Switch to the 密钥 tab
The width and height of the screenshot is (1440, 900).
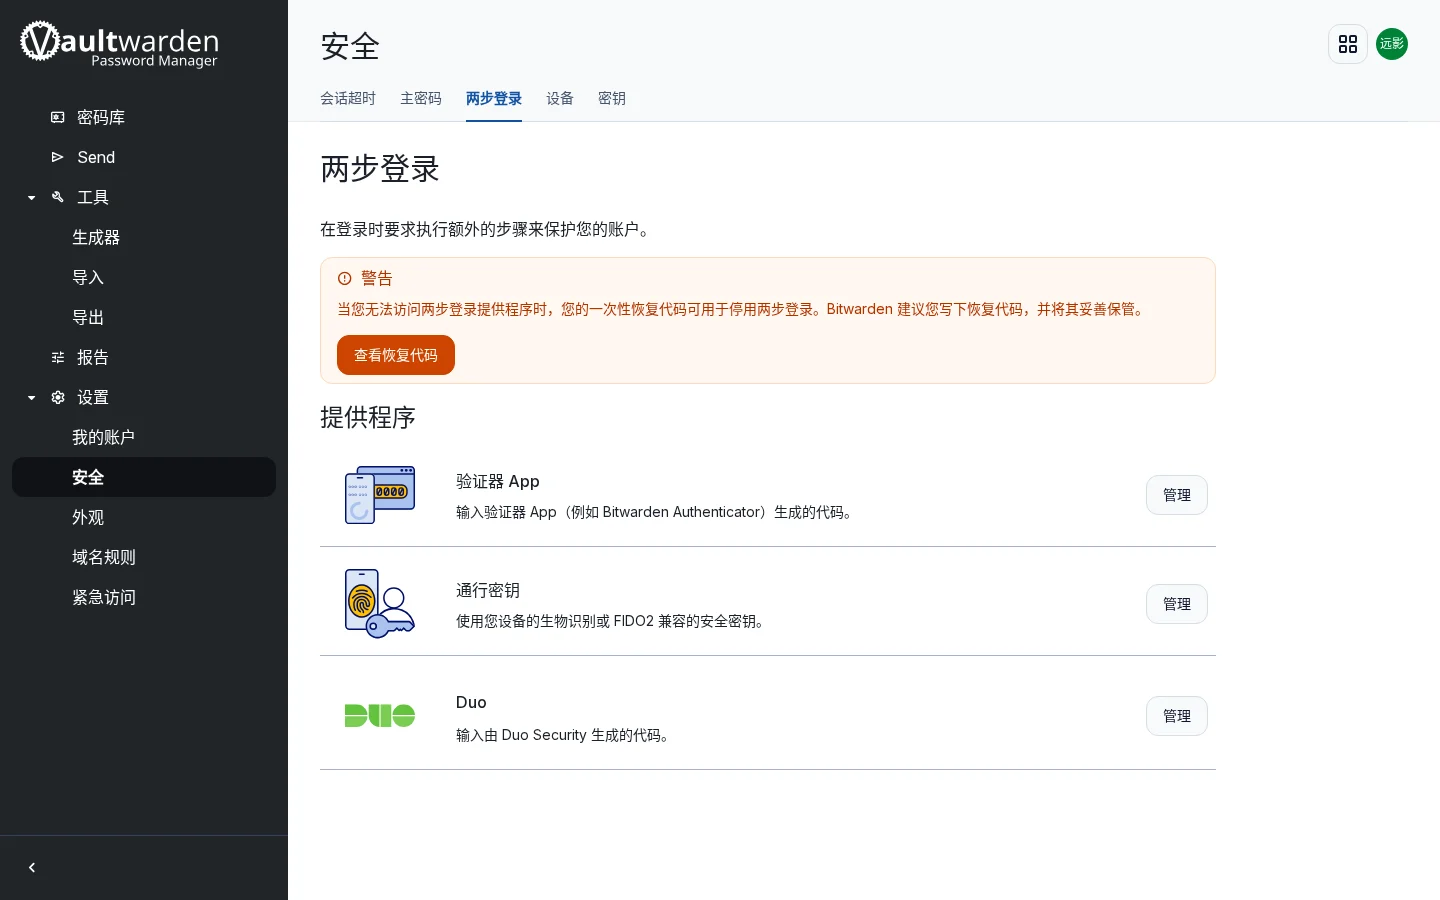pyautogui.click(x=612, y=98)
